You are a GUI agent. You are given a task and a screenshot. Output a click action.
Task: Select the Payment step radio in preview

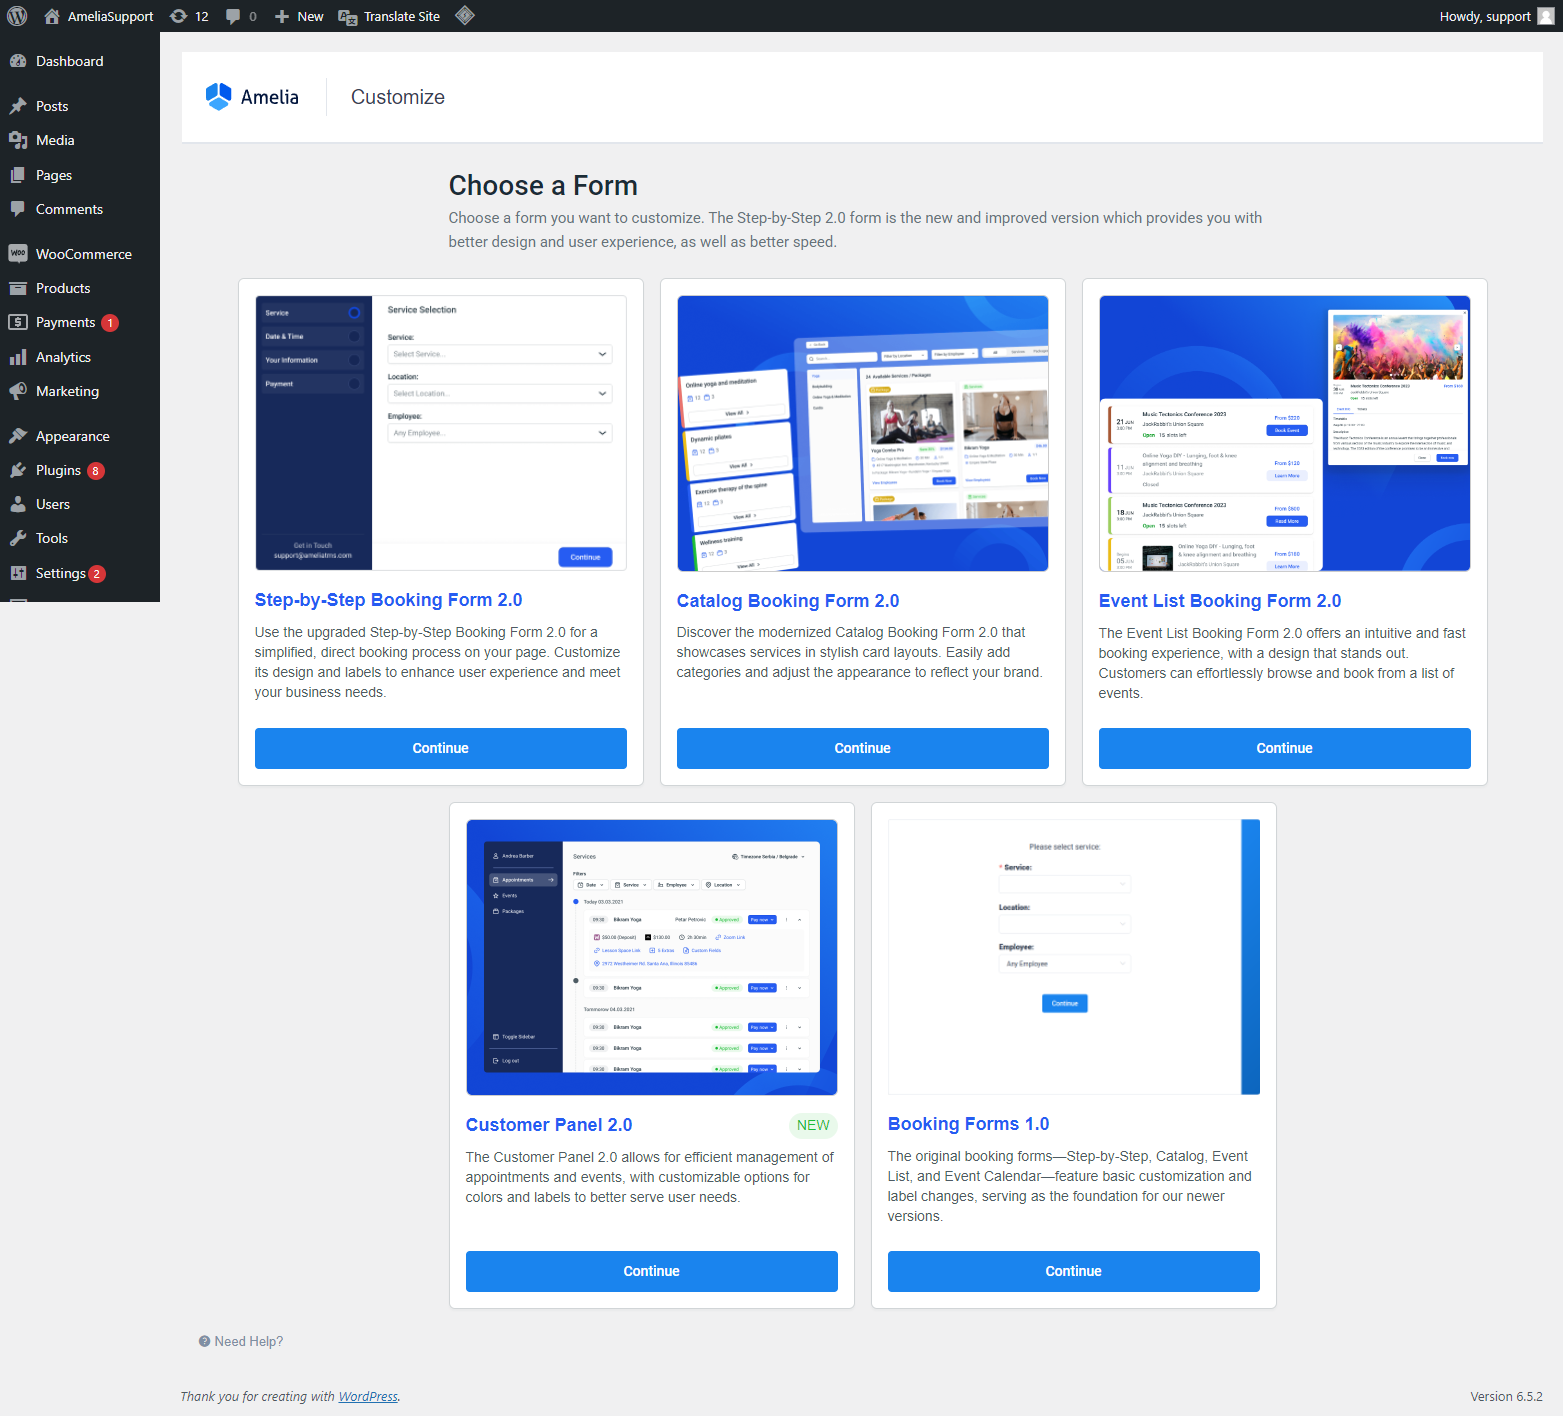(x=353, y=383)
